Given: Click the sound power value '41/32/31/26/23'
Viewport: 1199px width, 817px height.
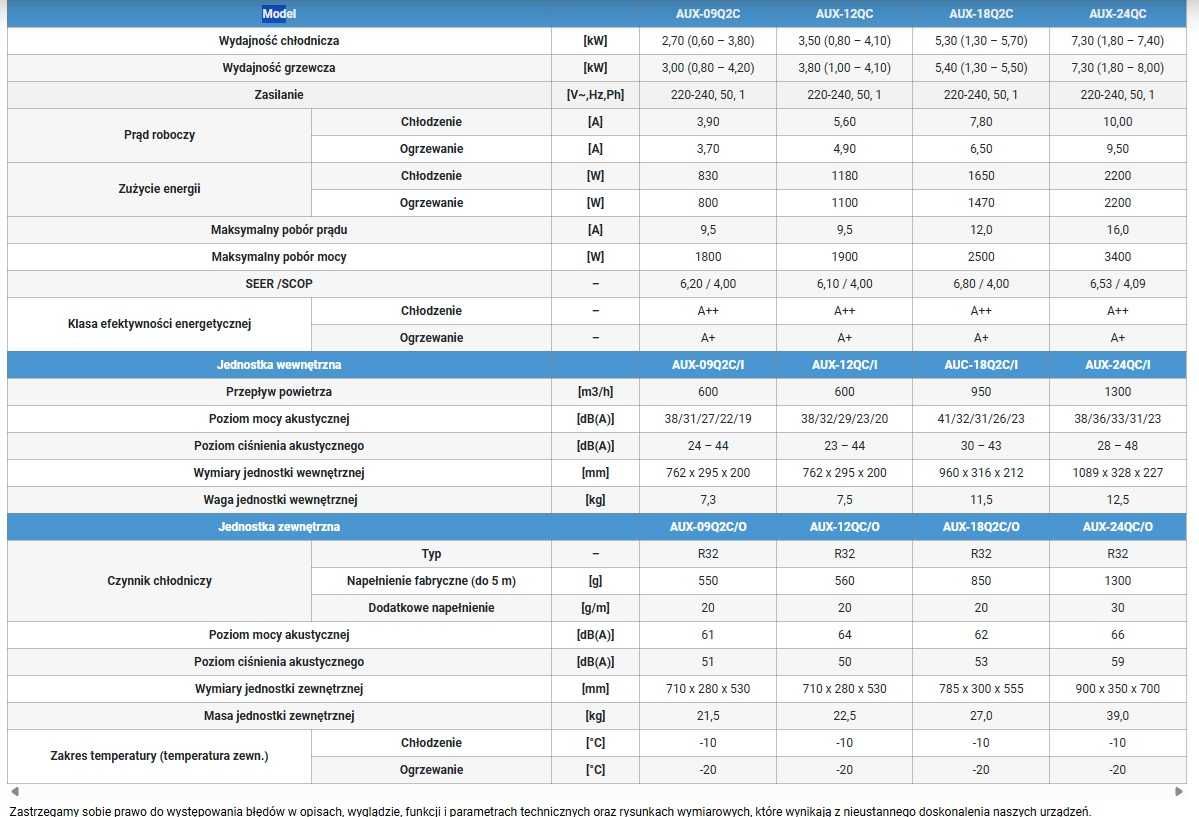Looking at the screenshot, I should pos(981,418).
